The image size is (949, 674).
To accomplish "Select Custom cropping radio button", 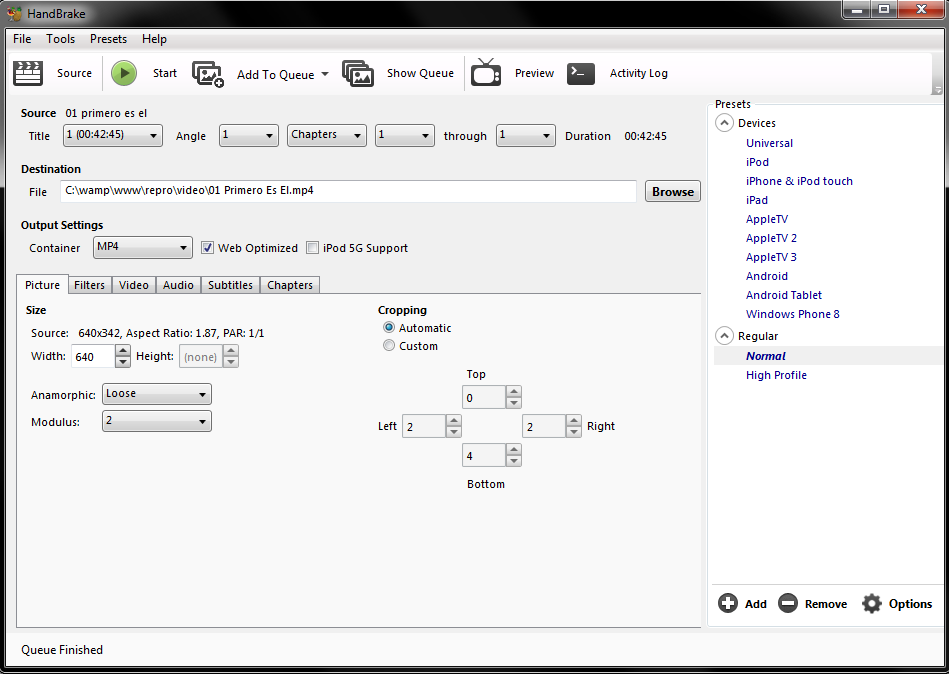I will click(389, 345).
